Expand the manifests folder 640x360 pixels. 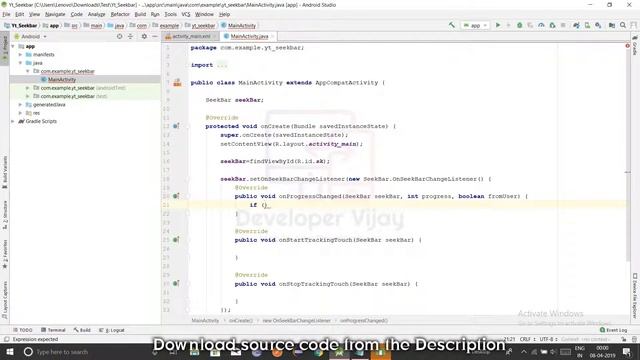[20, 55]
